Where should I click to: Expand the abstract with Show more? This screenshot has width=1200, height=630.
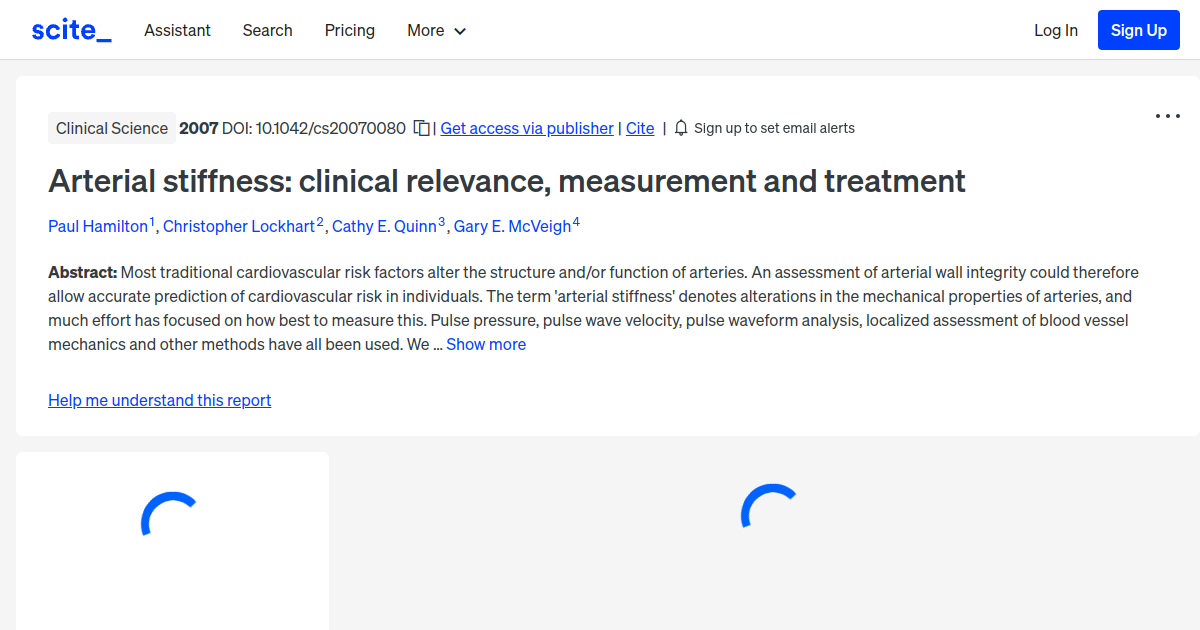tap(486, 344)
